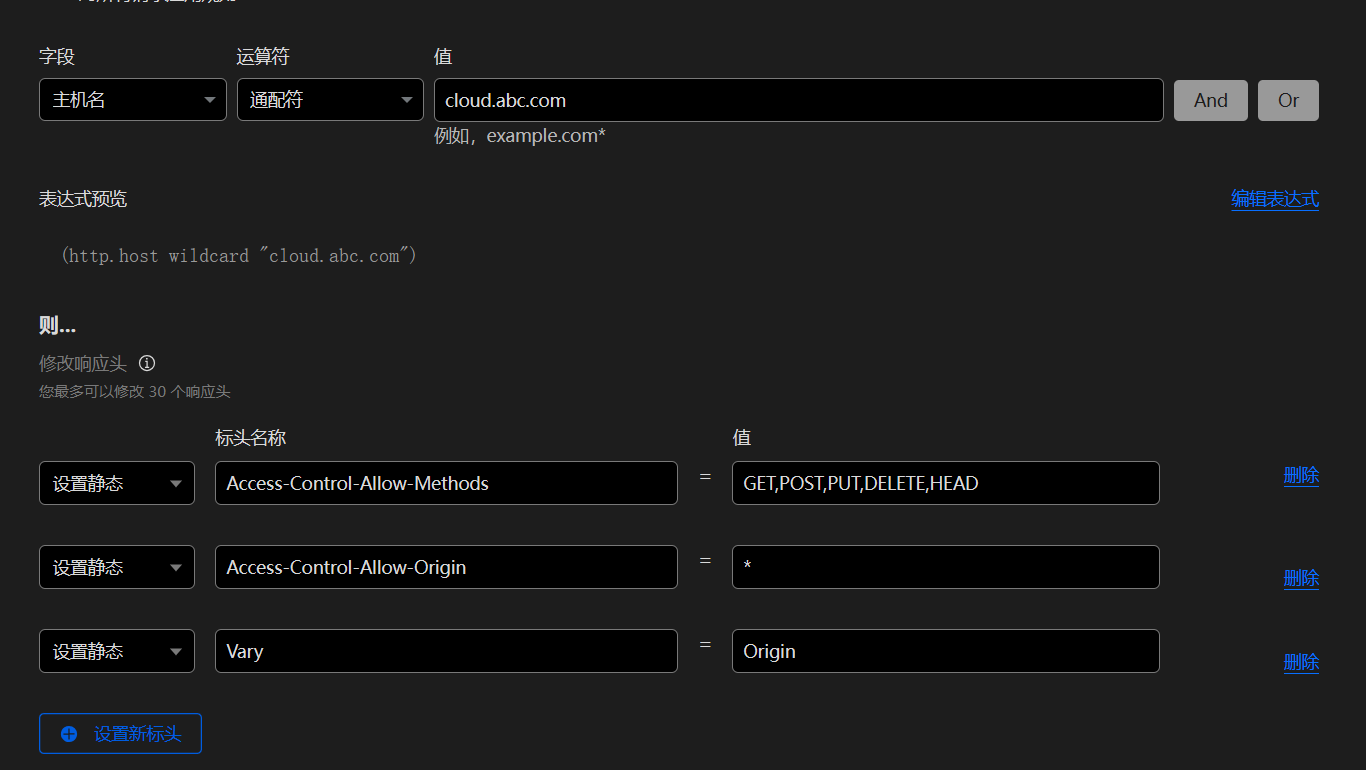The height and width of the screenshot is (770, 1366).
Task: Click the 表达式预览 label
Action: (x=83, y=199)
